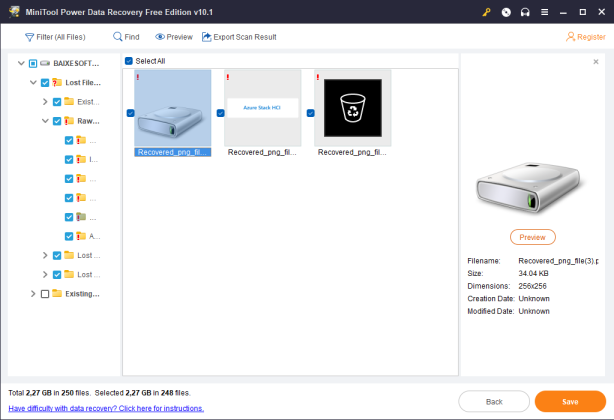Uncheck the Exist... folder checkbox
The height and width of the screenshot is (420, 614).
point(57,102)
